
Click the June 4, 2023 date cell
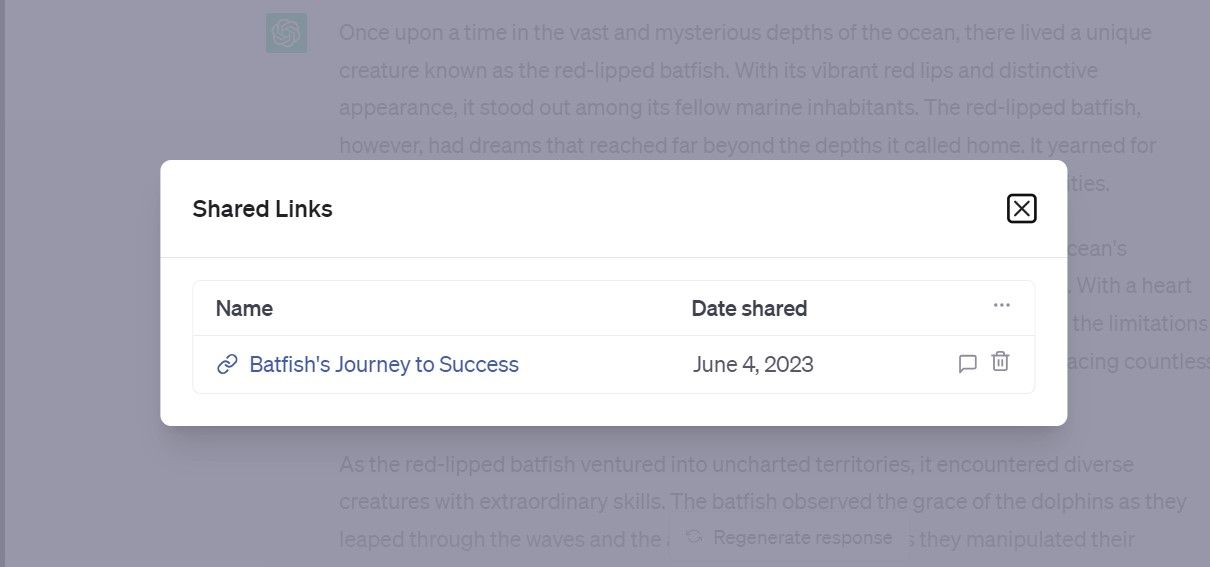coord(753,364)
